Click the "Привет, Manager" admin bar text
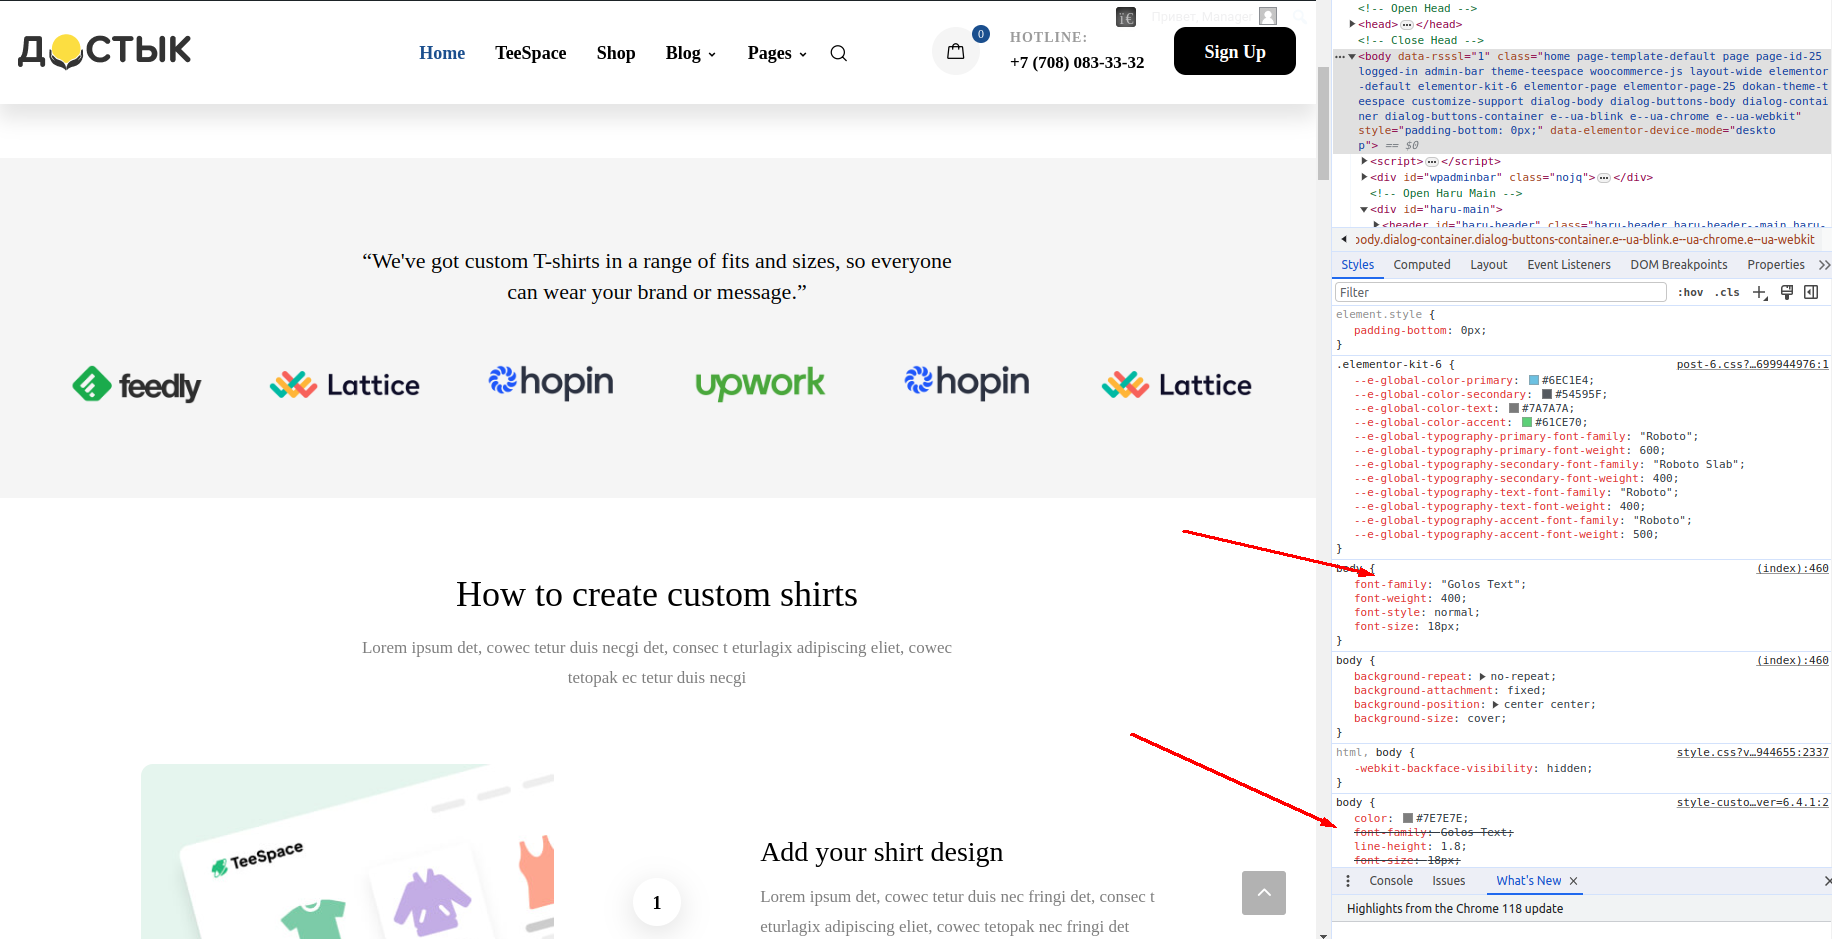1832x939 pixels. point(1201,17)
